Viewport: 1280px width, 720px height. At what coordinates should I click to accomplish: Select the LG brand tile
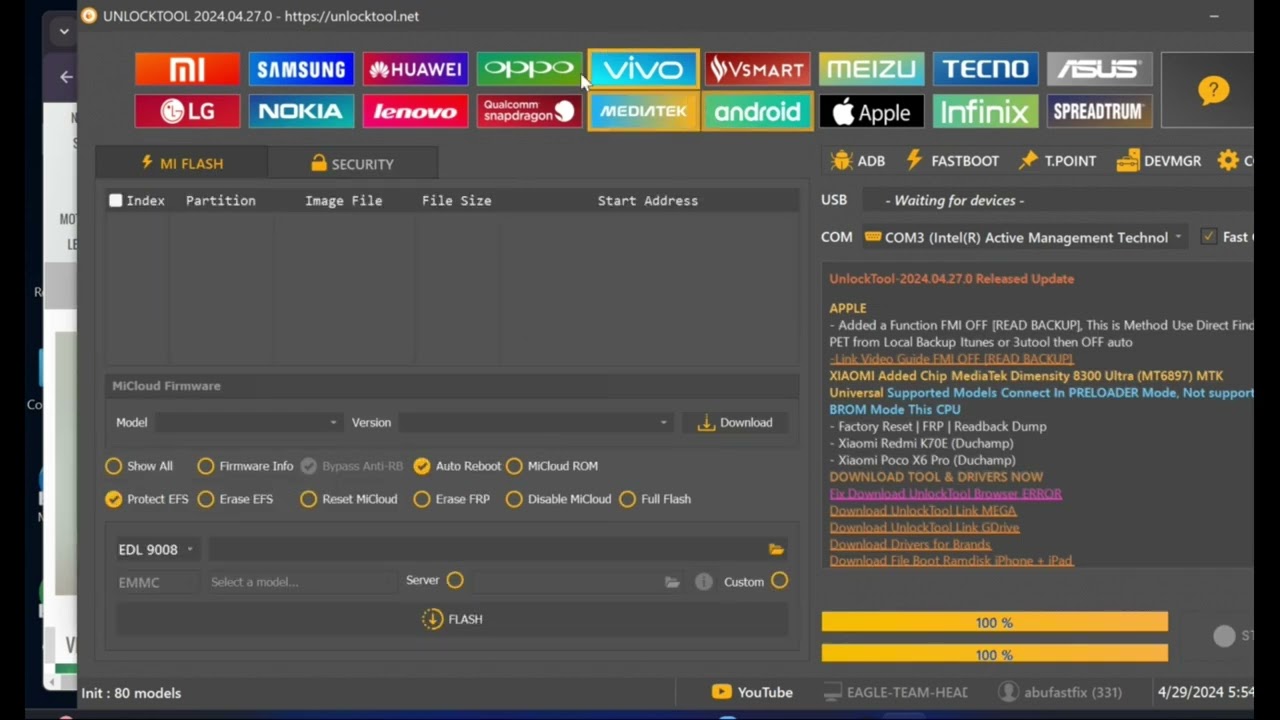click(x=187, y=111)
